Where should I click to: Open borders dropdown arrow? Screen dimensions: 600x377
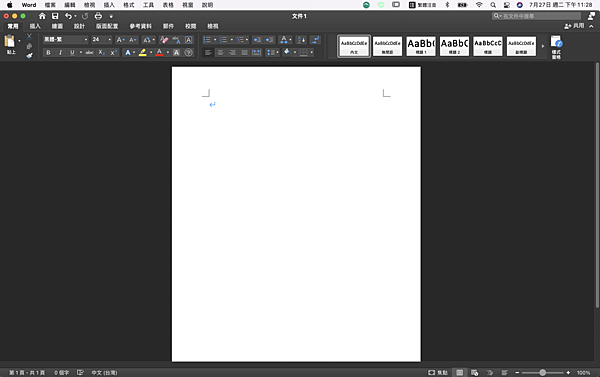pos(311,52)
